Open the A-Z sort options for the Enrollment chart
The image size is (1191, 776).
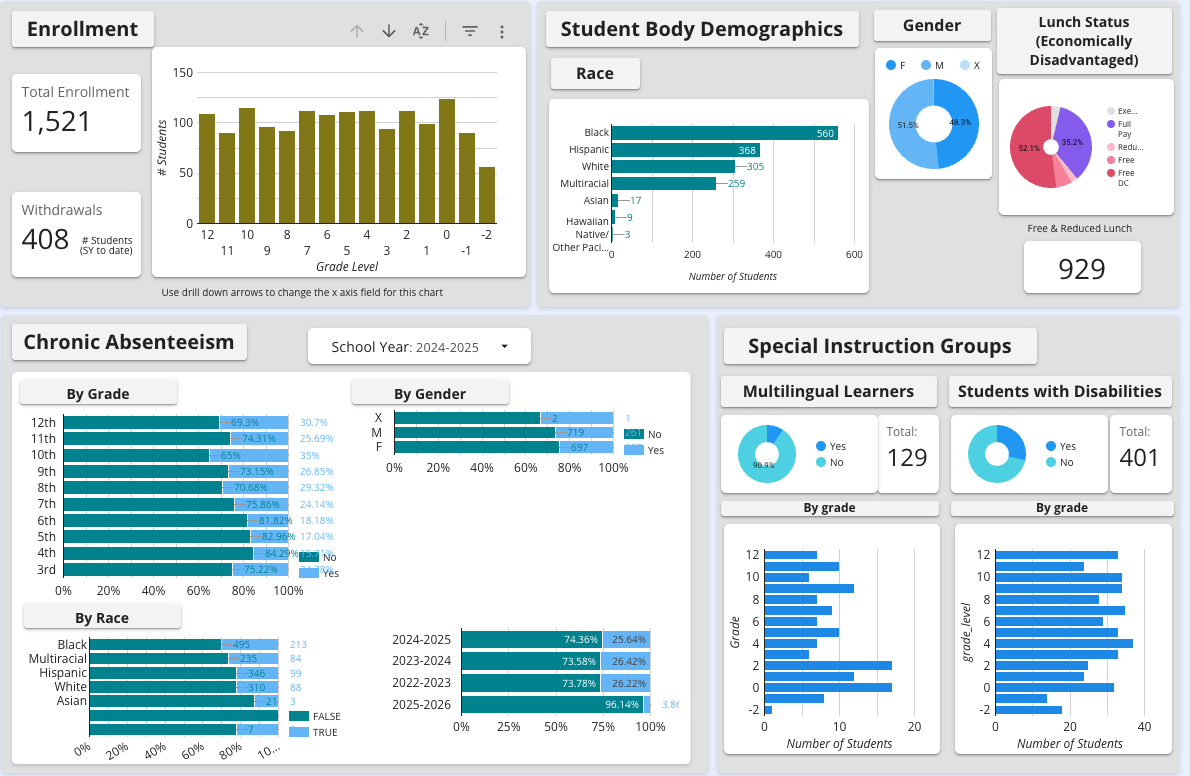[x=421, y=31]
